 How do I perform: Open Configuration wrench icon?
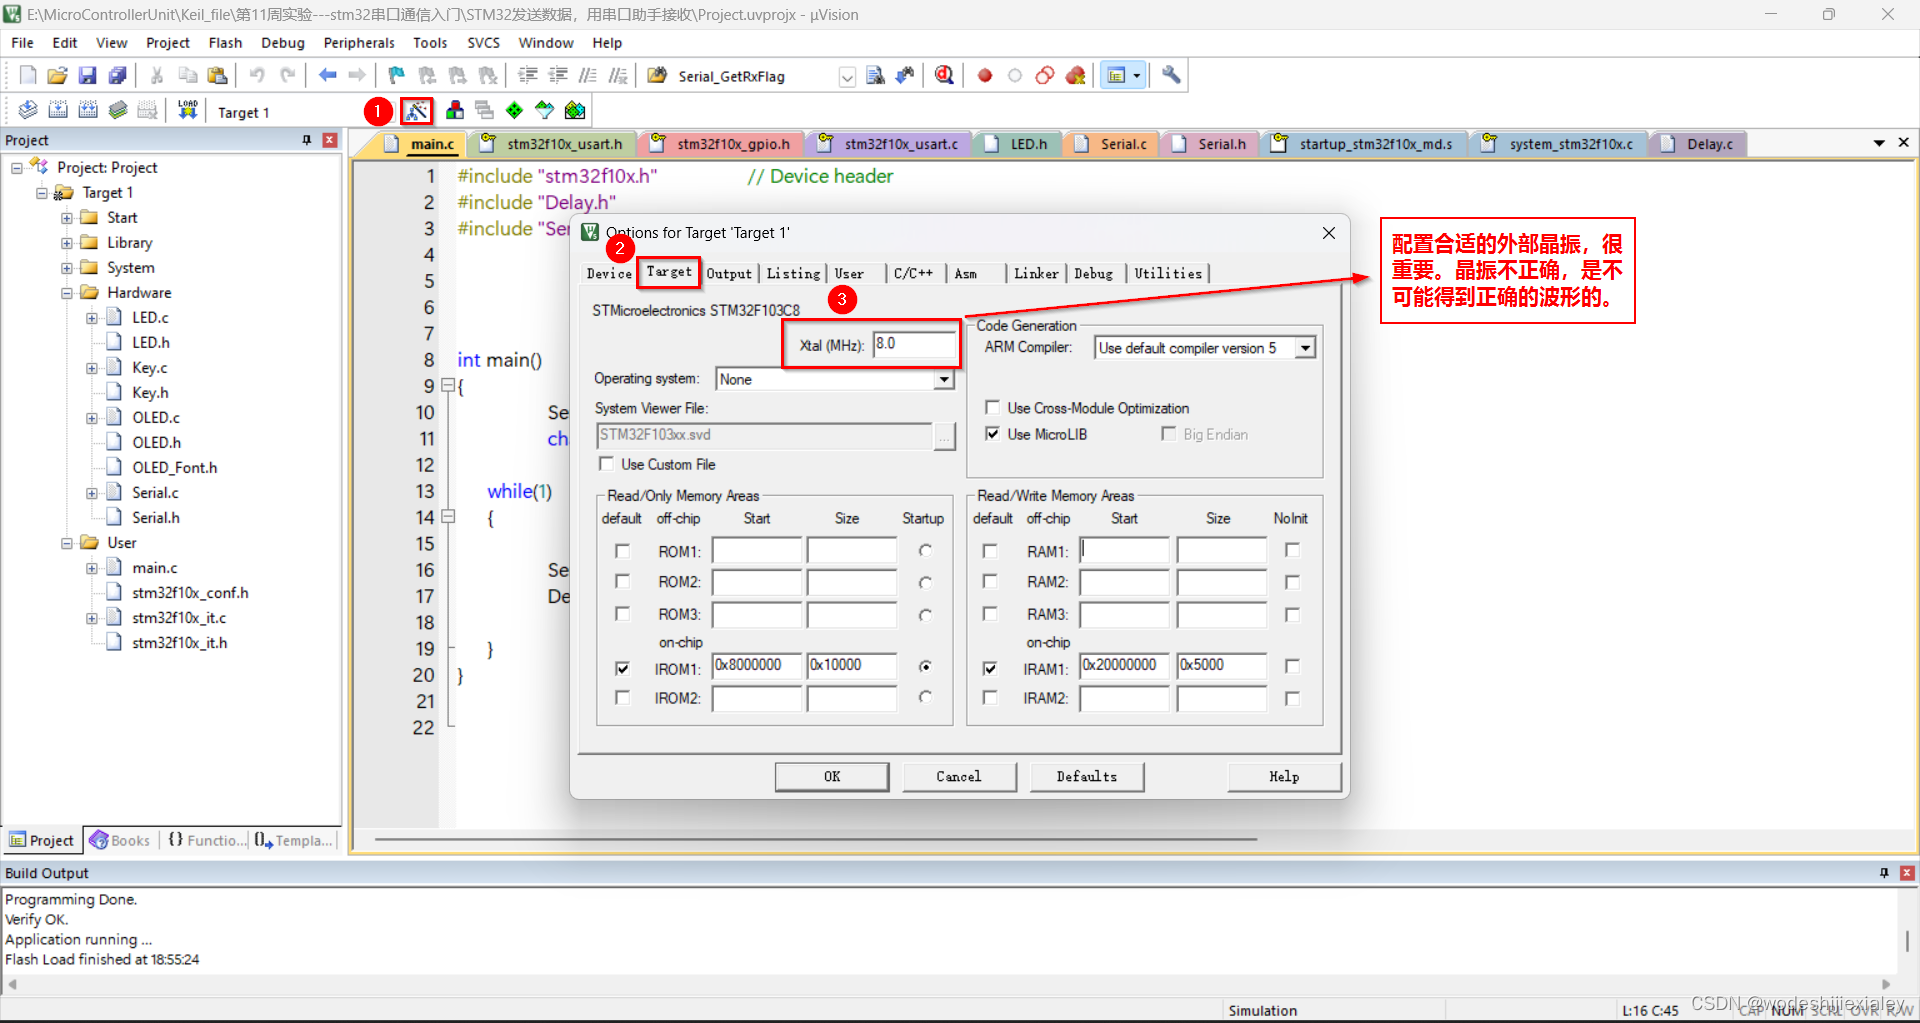[x=1171, y=75]
